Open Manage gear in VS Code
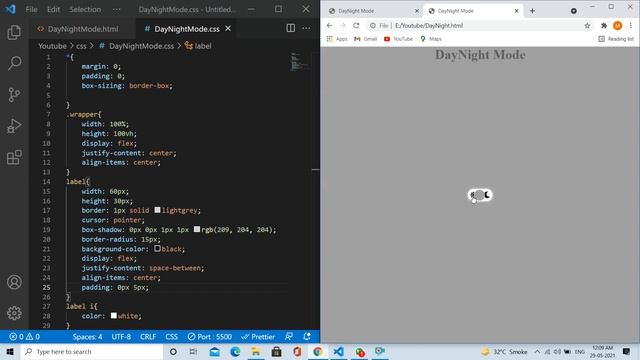Screen dimensions: 640x360 tap(14, 313)
